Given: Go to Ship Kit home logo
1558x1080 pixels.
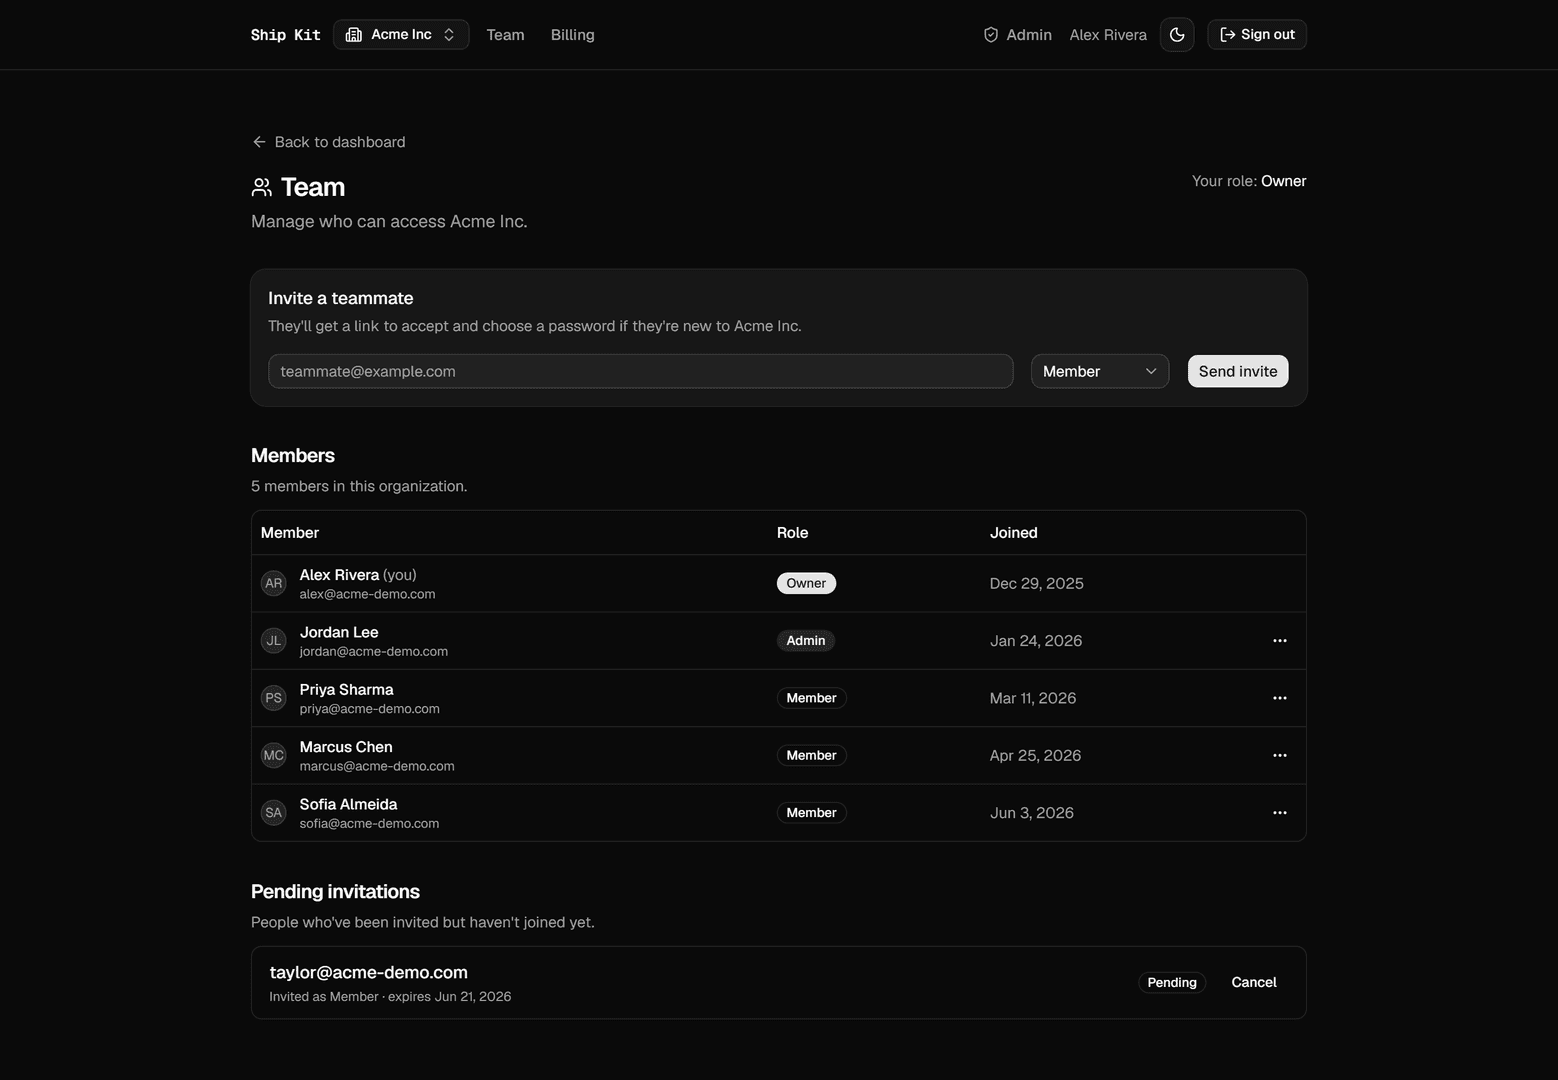Looking at the screenshot, I should tap(285, 35).
